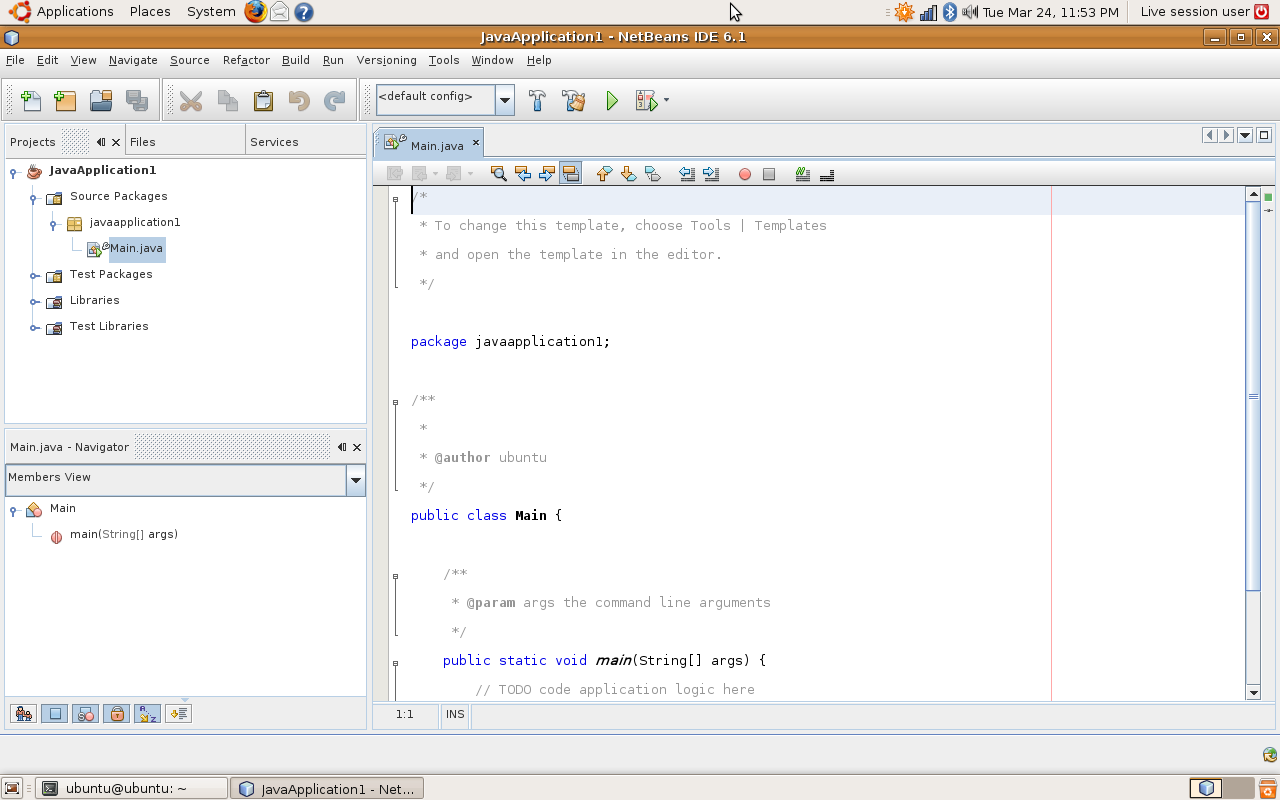This screenshot has height=800, width=1280.
Task: Click the Paste clipboard icon
Action: pyautogui.click(x=263, y=100)
